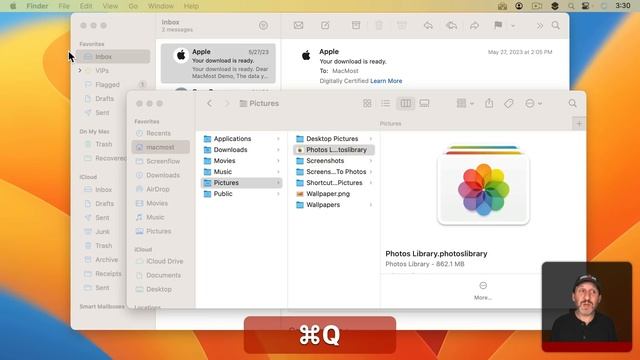Switch Finder to gallery view
The width and height of the screenshot is (640, 360).
coord(424,103)
